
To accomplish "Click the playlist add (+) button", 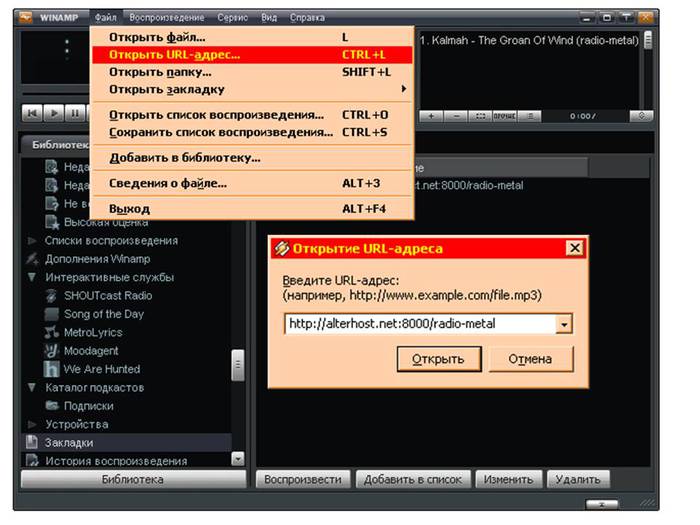I will [x=431, y=116].
